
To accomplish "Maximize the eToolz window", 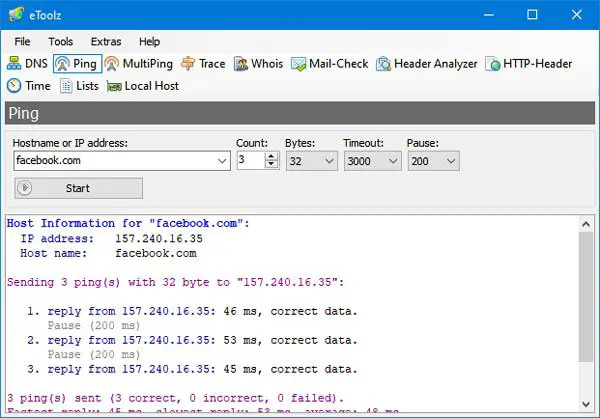I will click(532, 15).
